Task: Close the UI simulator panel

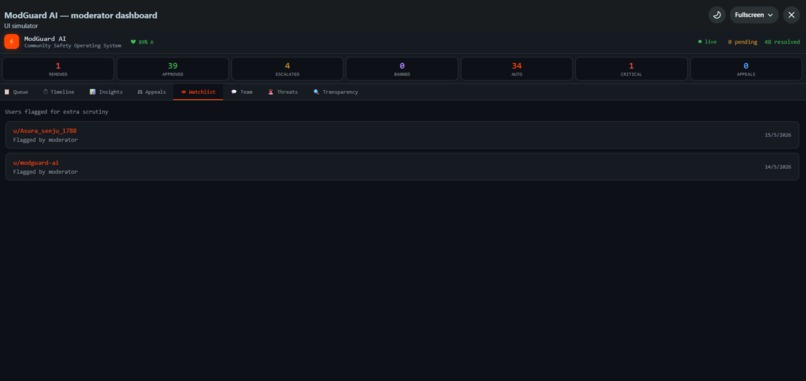Action: [x=791, y=15]
